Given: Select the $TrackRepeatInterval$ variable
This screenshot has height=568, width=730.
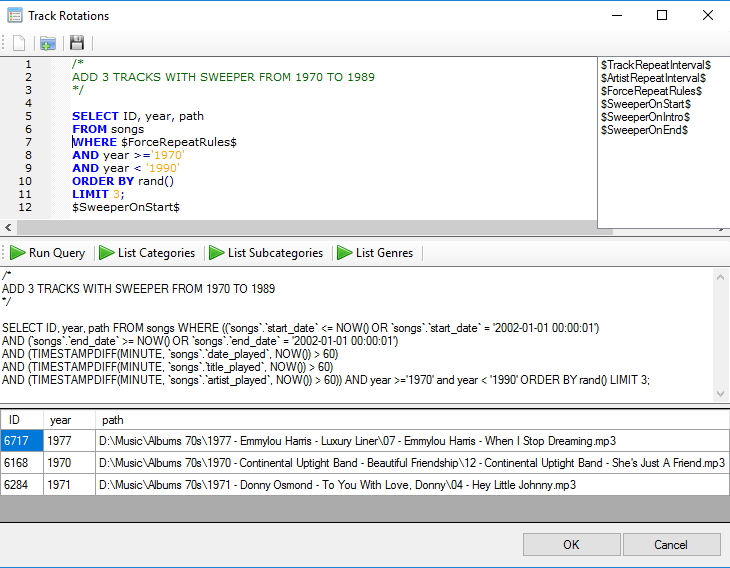Looking at the screenshot, I should pos(656,65).
